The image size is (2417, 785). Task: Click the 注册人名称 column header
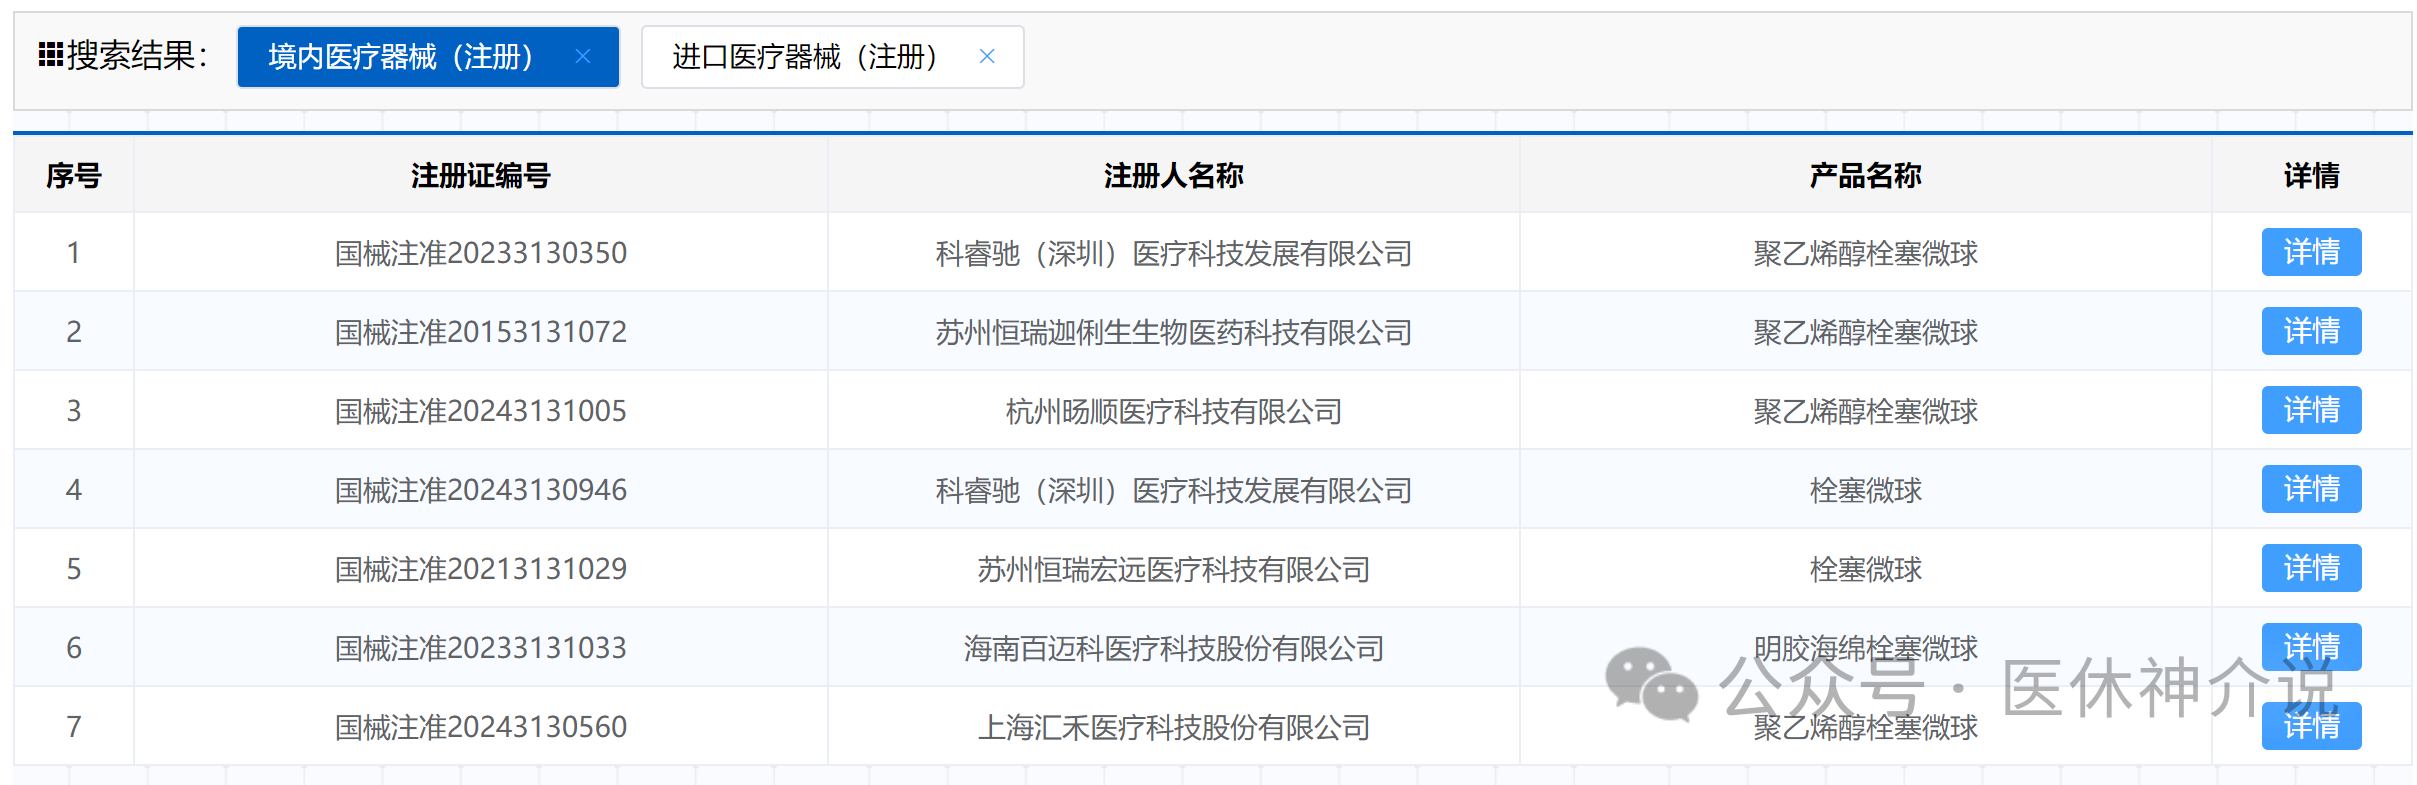click(x=1174, y=175)
